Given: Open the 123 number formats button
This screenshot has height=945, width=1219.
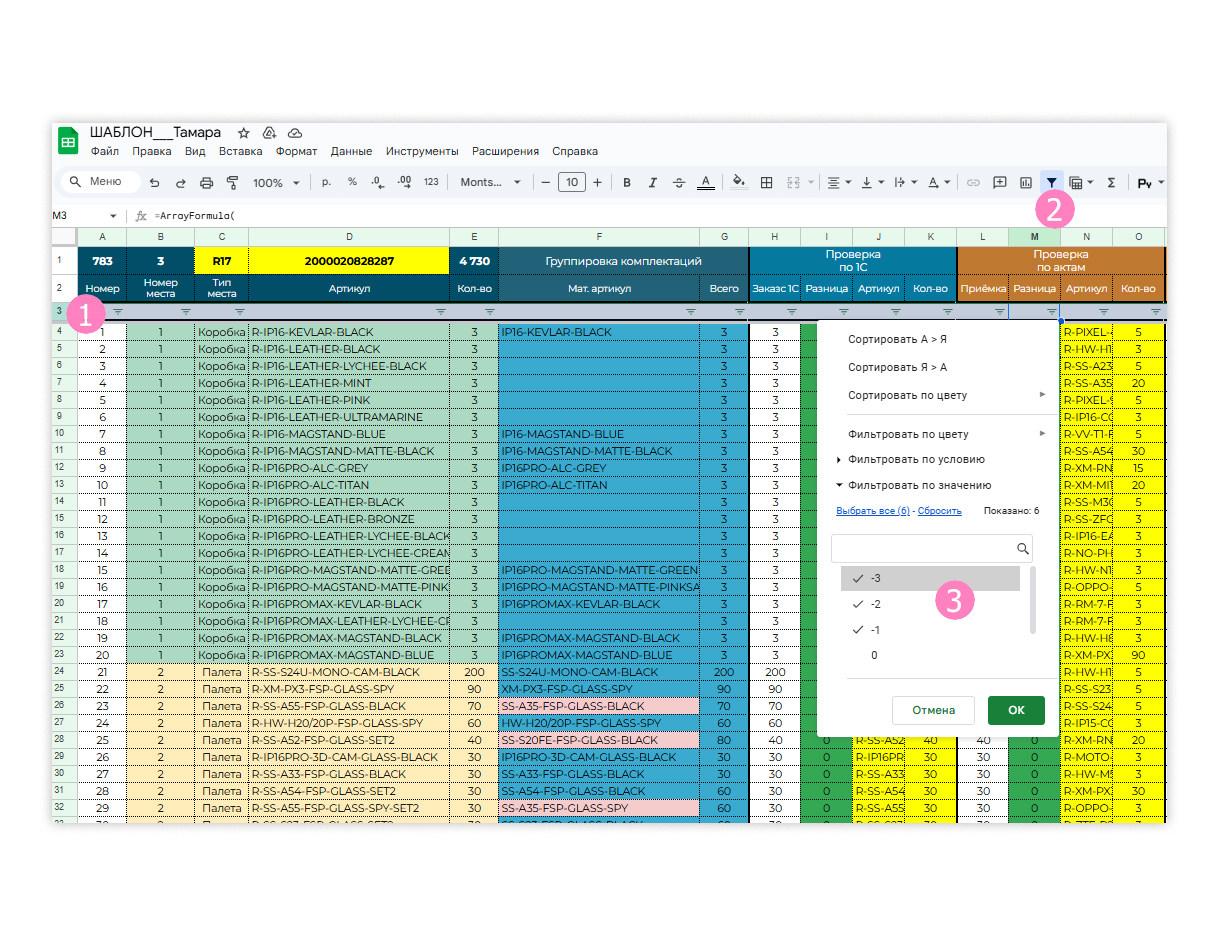Looking at the screenshot, I should pyautogui.click(x=431, y=182).
